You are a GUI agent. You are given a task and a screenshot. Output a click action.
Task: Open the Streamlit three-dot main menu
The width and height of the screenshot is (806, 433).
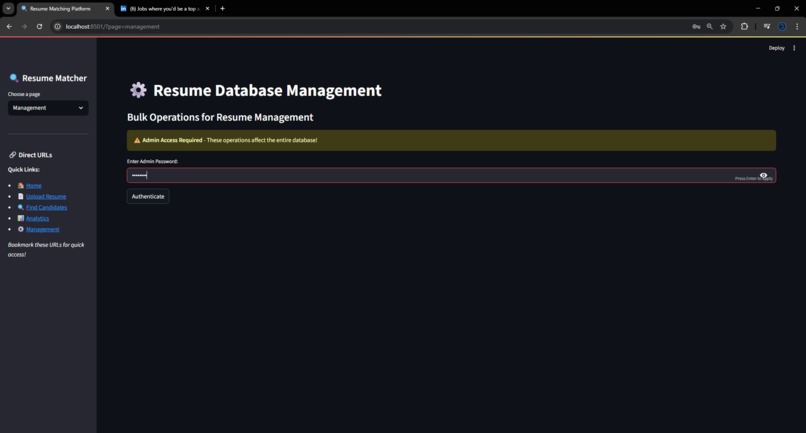(x=794, y=48)
